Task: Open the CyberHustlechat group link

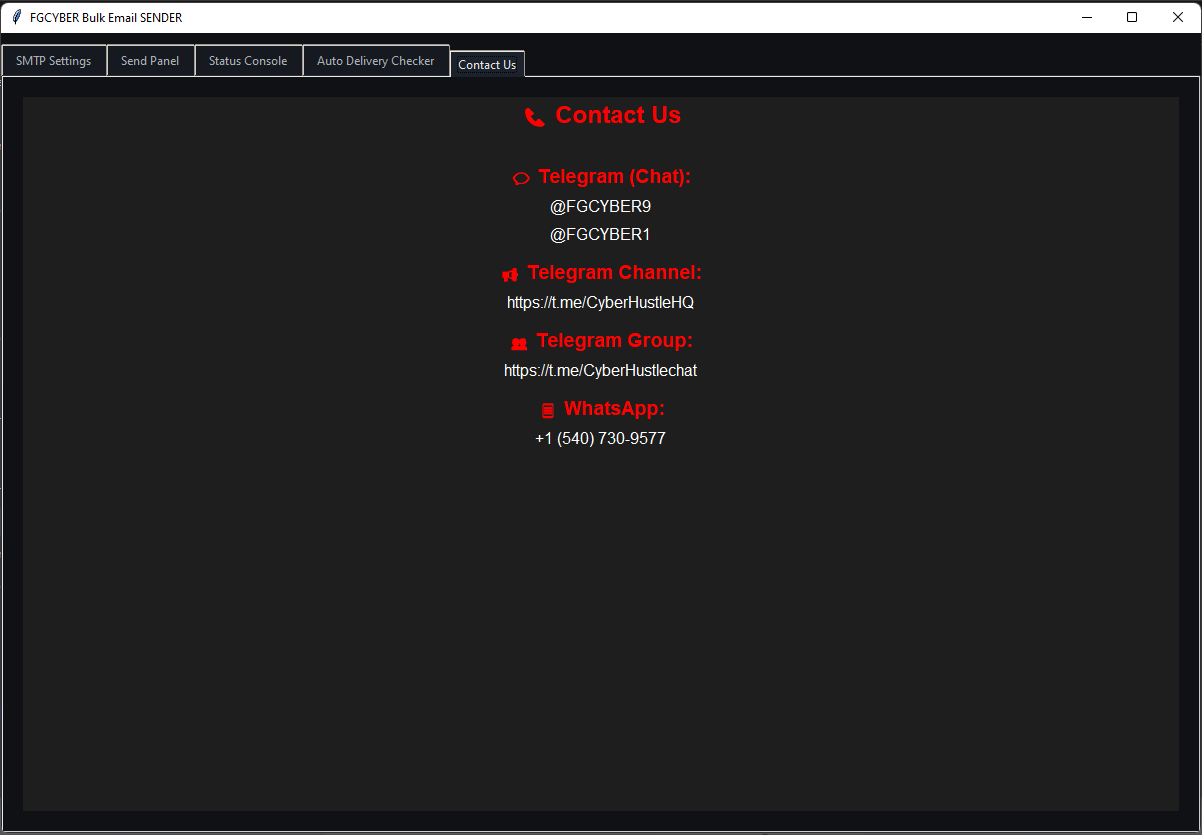Action: point(600,371)
